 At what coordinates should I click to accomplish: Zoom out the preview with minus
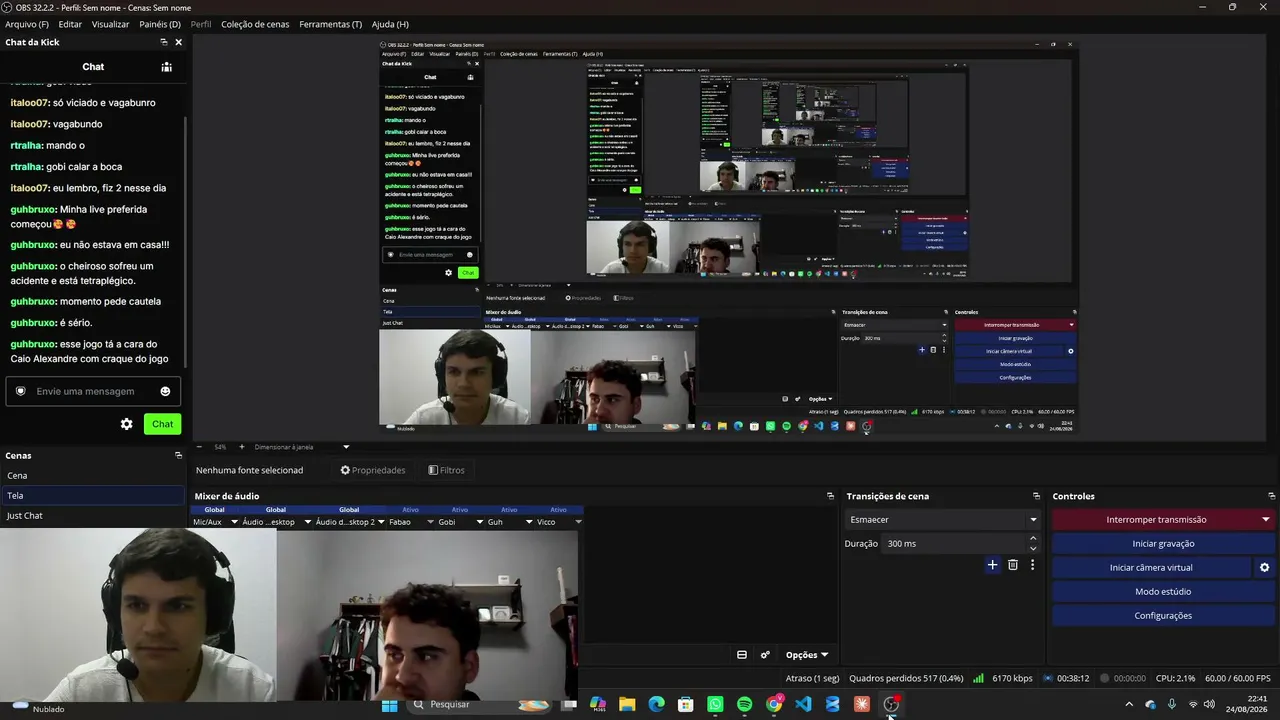pos(198,447)
